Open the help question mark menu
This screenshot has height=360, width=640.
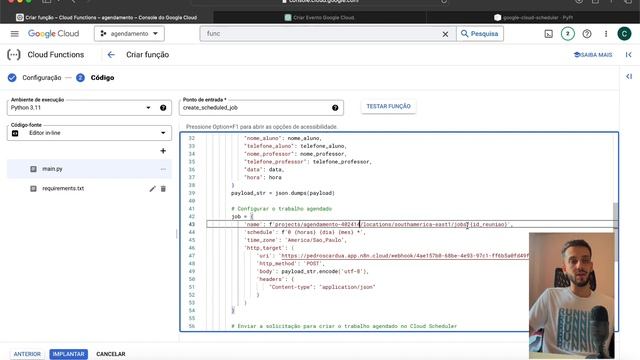[x=587, y=34]
